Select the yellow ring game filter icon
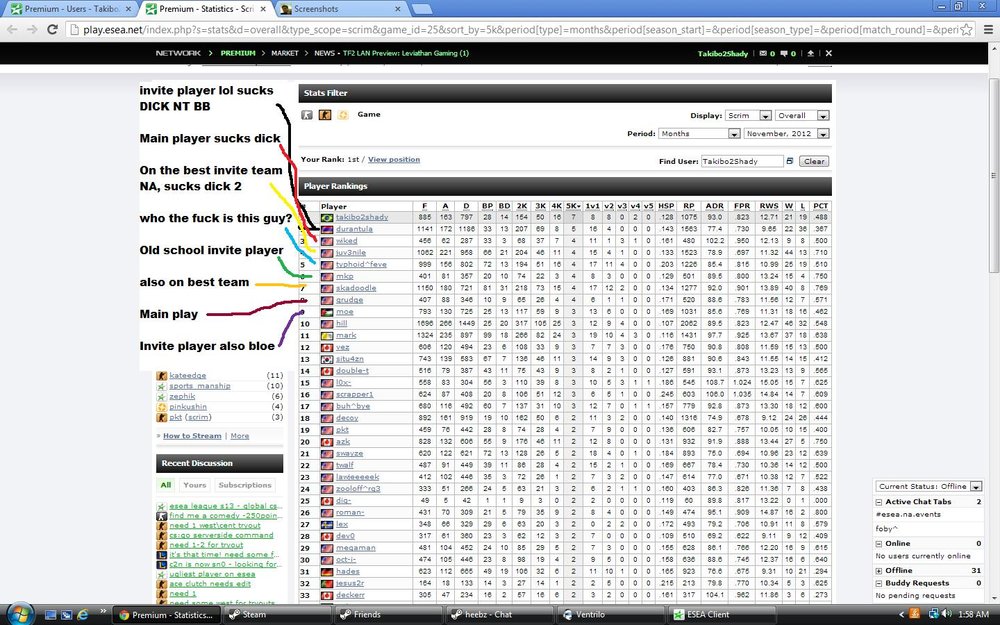This screenshot has height=625, width=1000. click(343, 115)
